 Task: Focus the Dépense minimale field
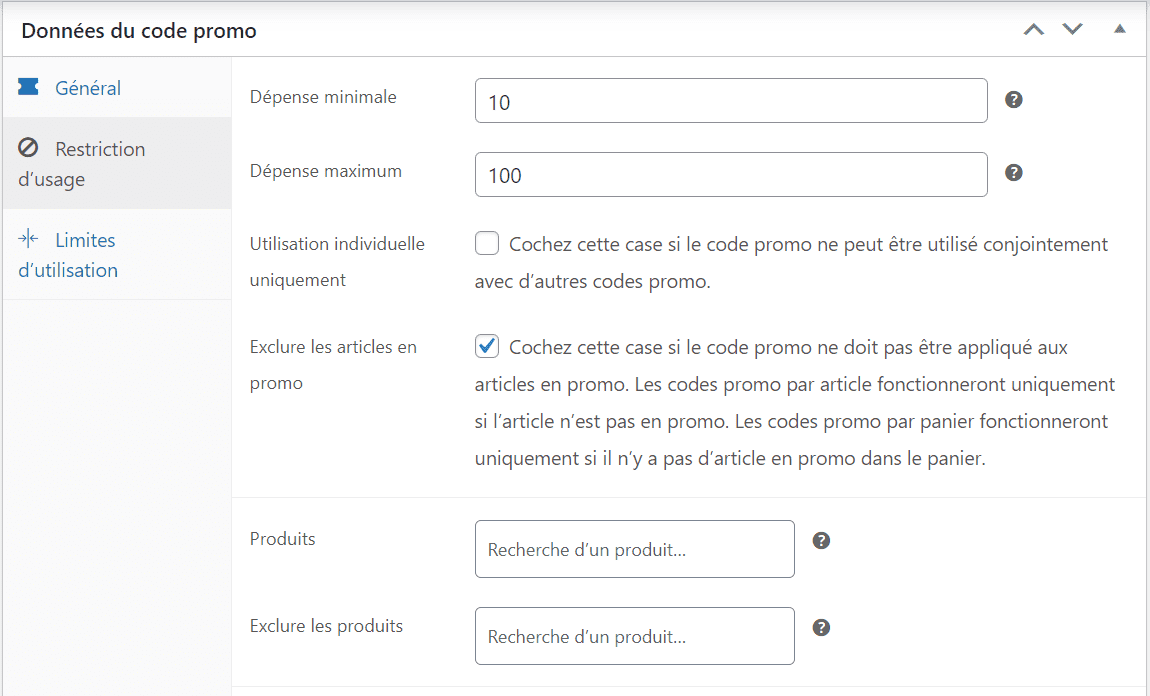click(x=731, y=100)
